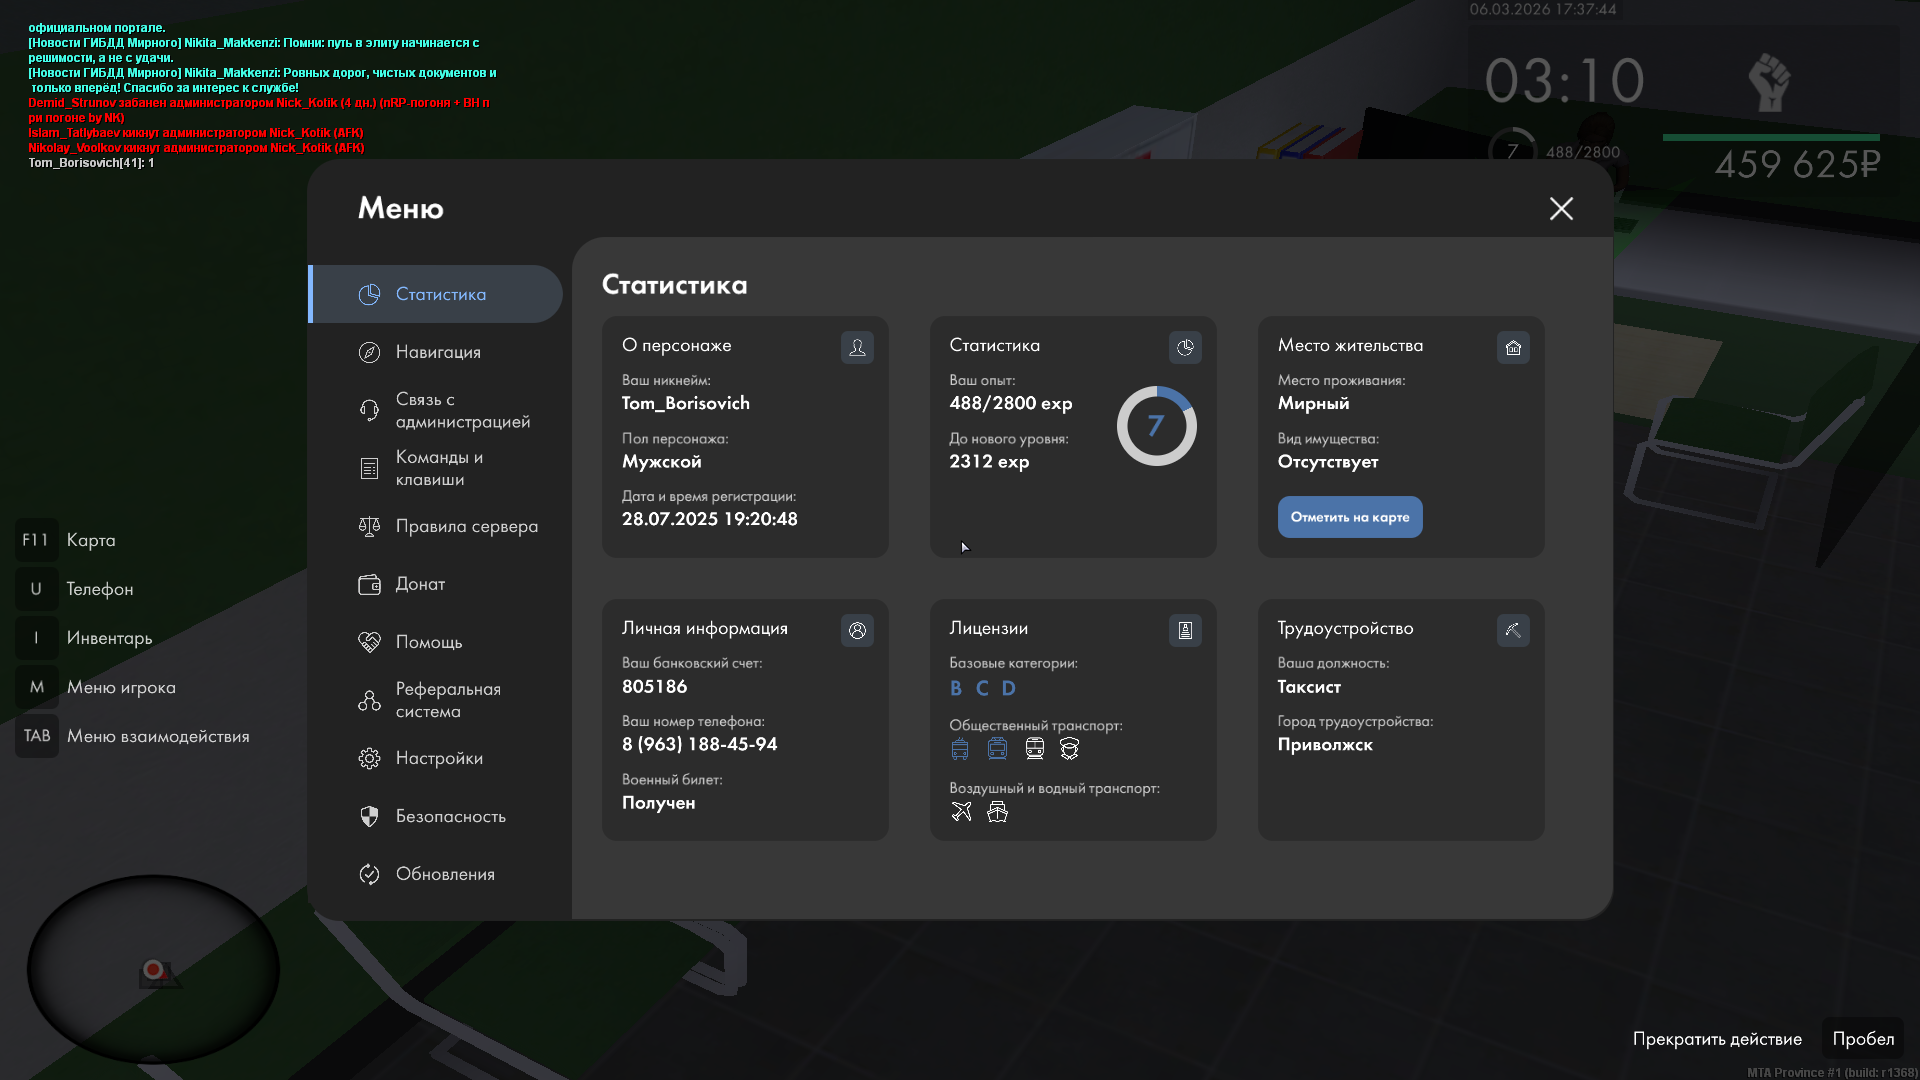Click the character profile icon in О персонаже card

pyautogui.click(x=857, y=347)
